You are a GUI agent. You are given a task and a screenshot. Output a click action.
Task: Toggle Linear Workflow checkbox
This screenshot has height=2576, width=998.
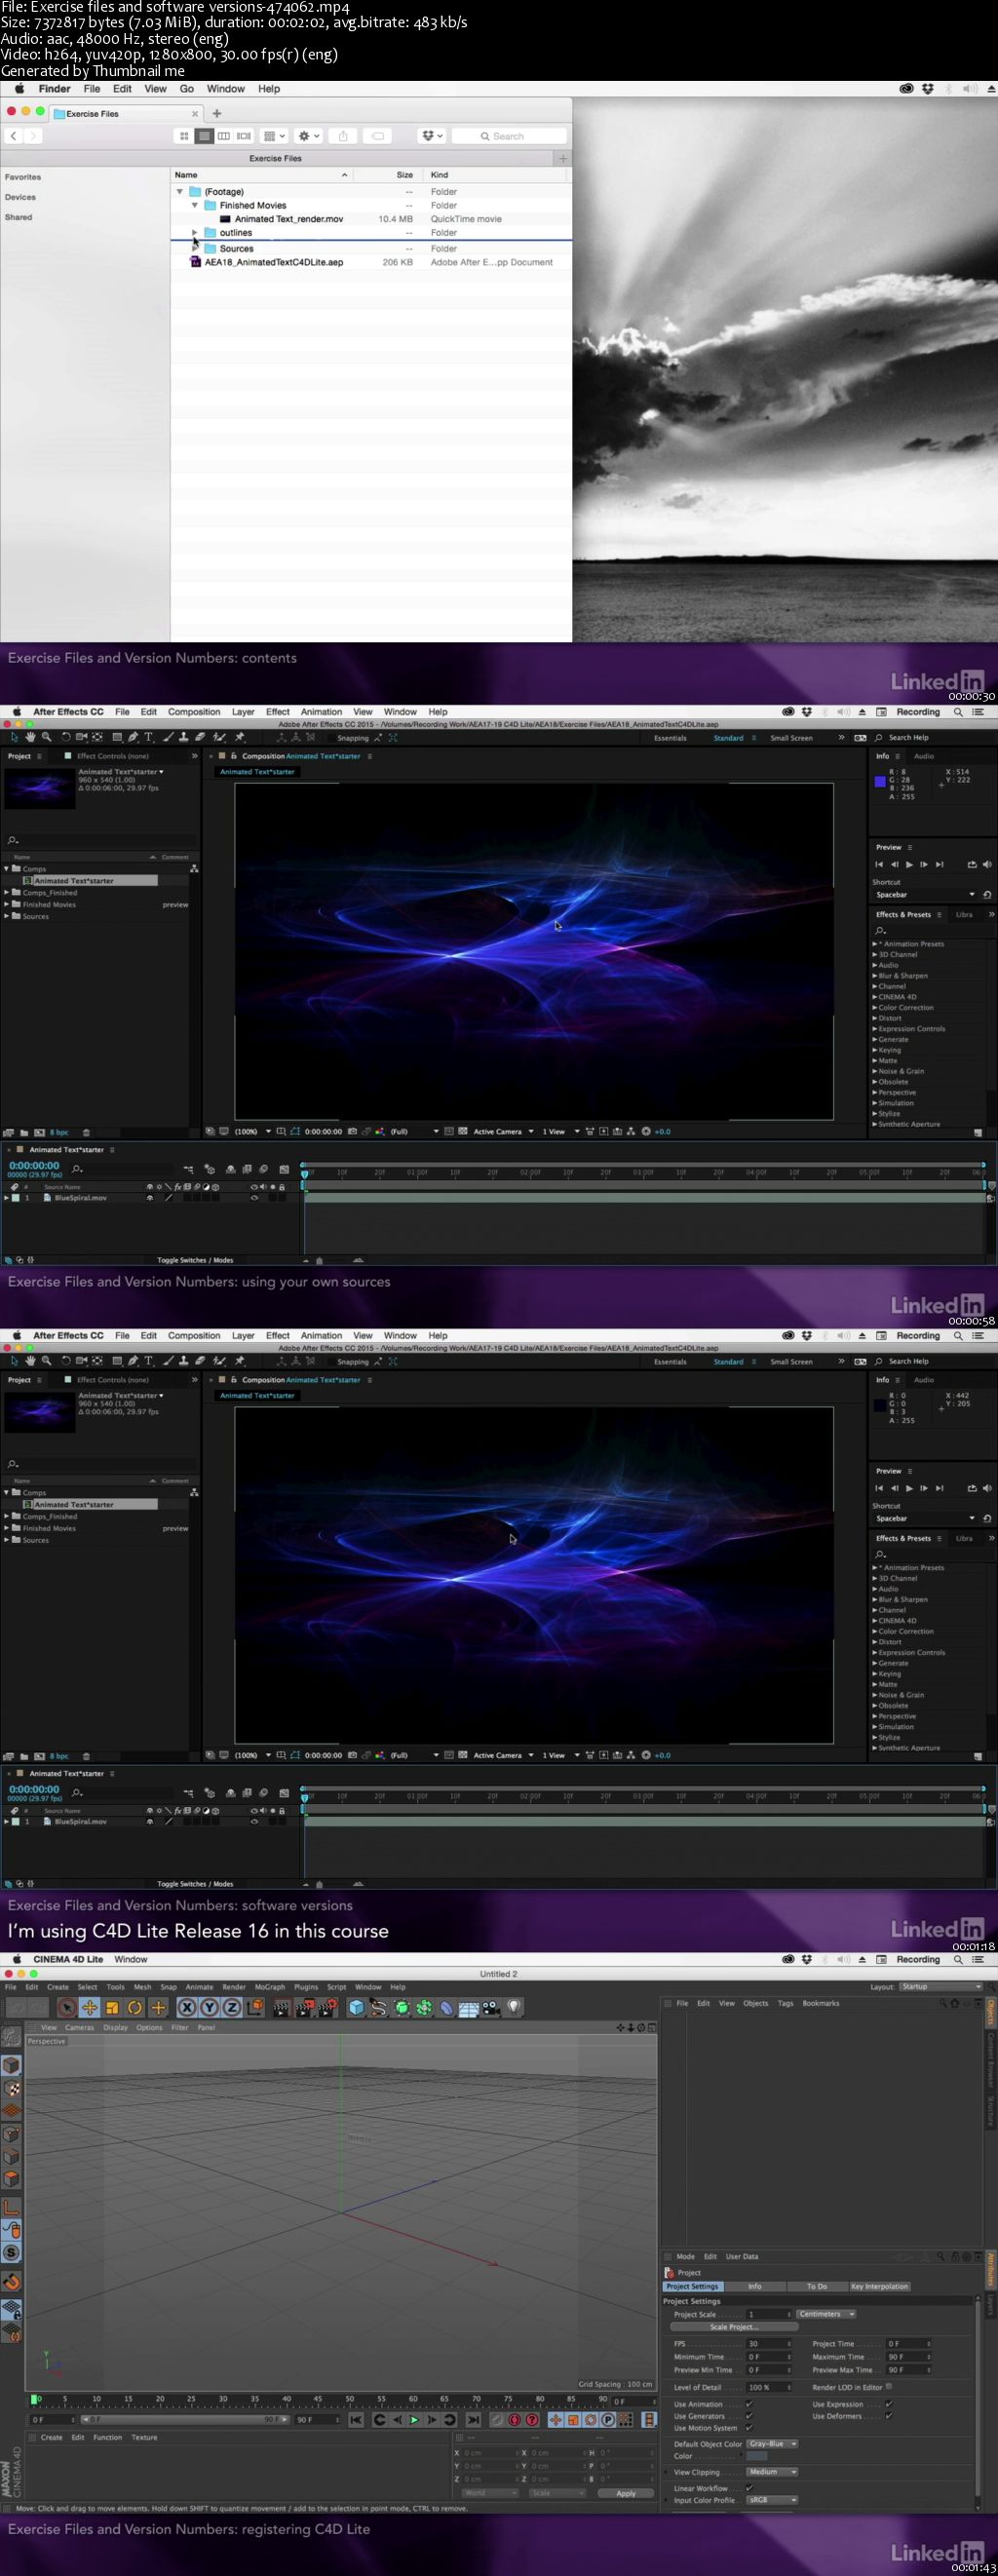click(x=749, y=2488)
